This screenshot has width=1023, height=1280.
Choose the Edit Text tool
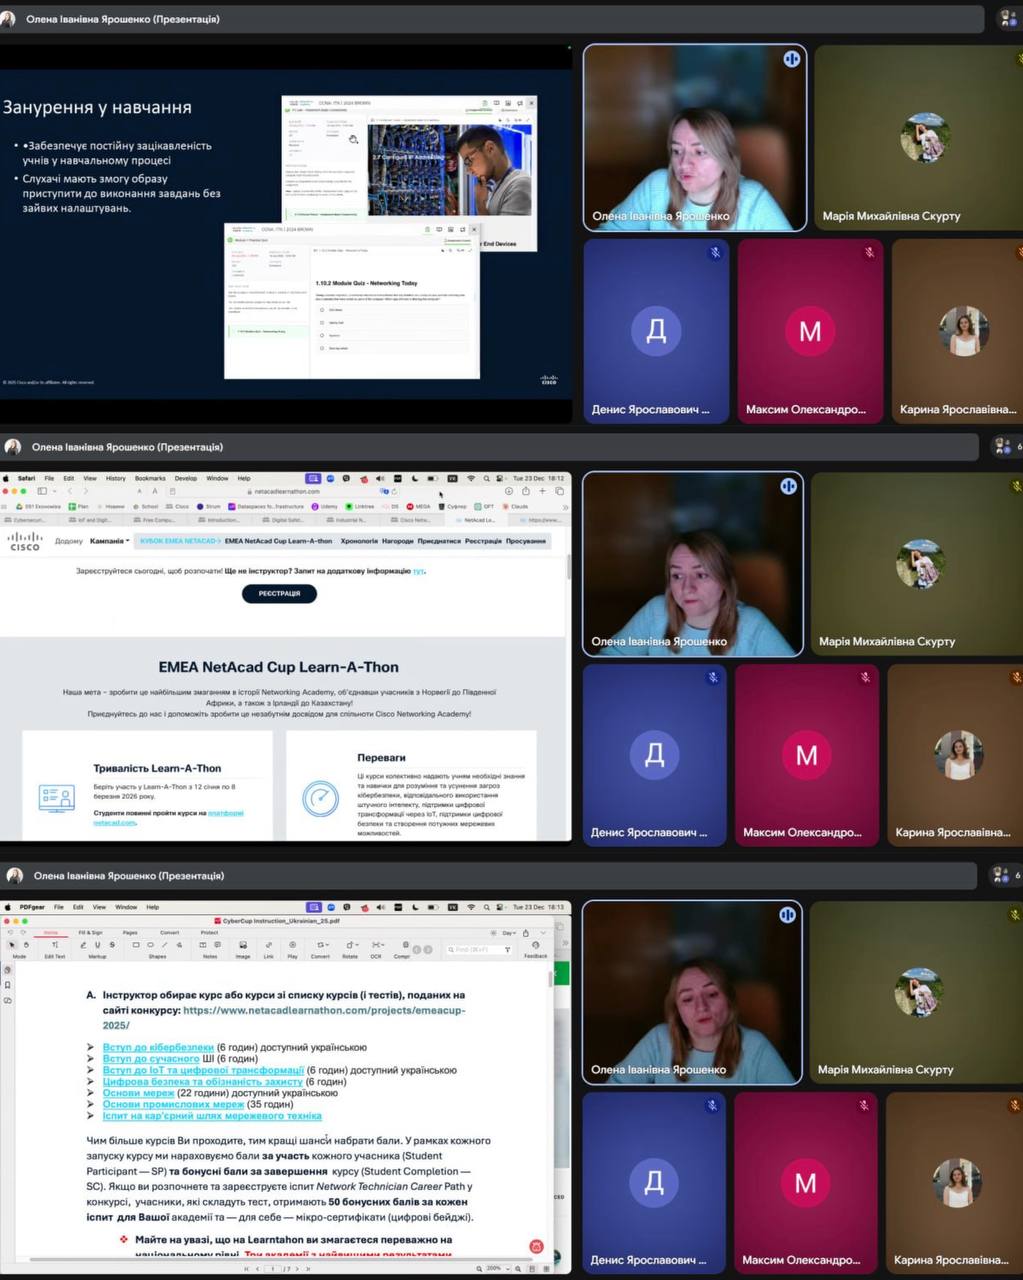coord(55,949)
